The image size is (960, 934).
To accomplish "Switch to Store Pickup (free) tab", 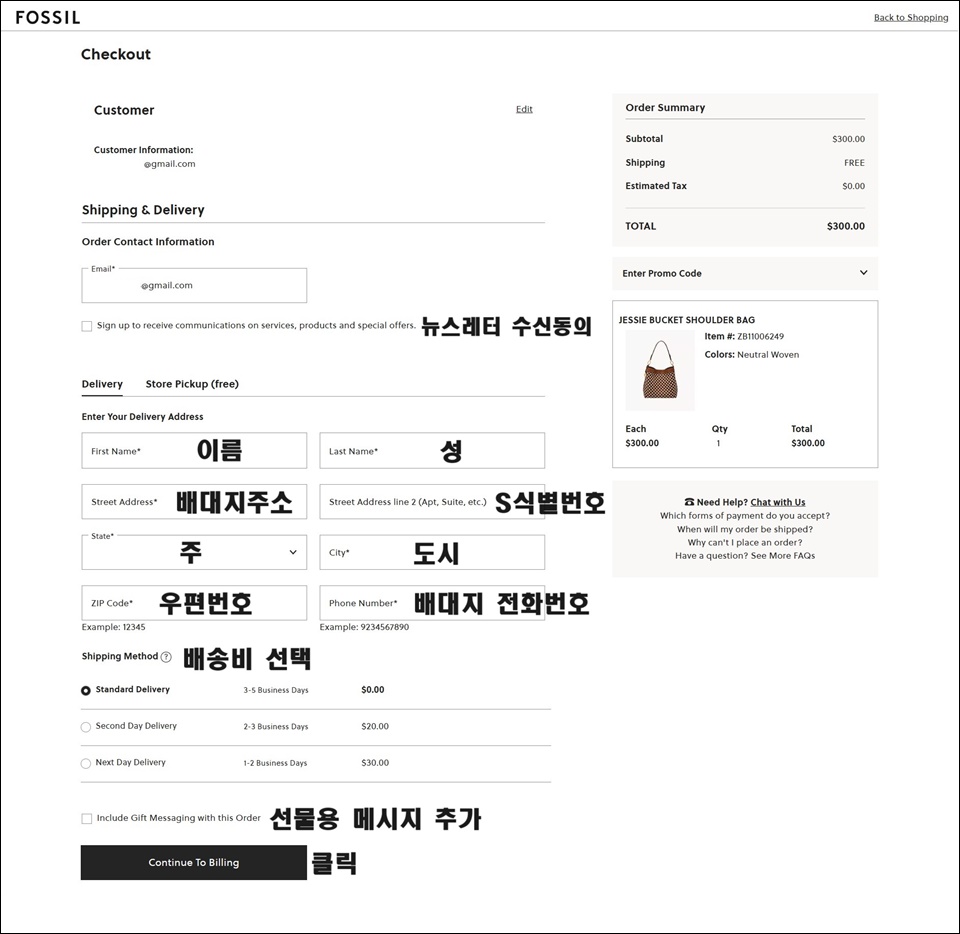I will pos(192,384).
